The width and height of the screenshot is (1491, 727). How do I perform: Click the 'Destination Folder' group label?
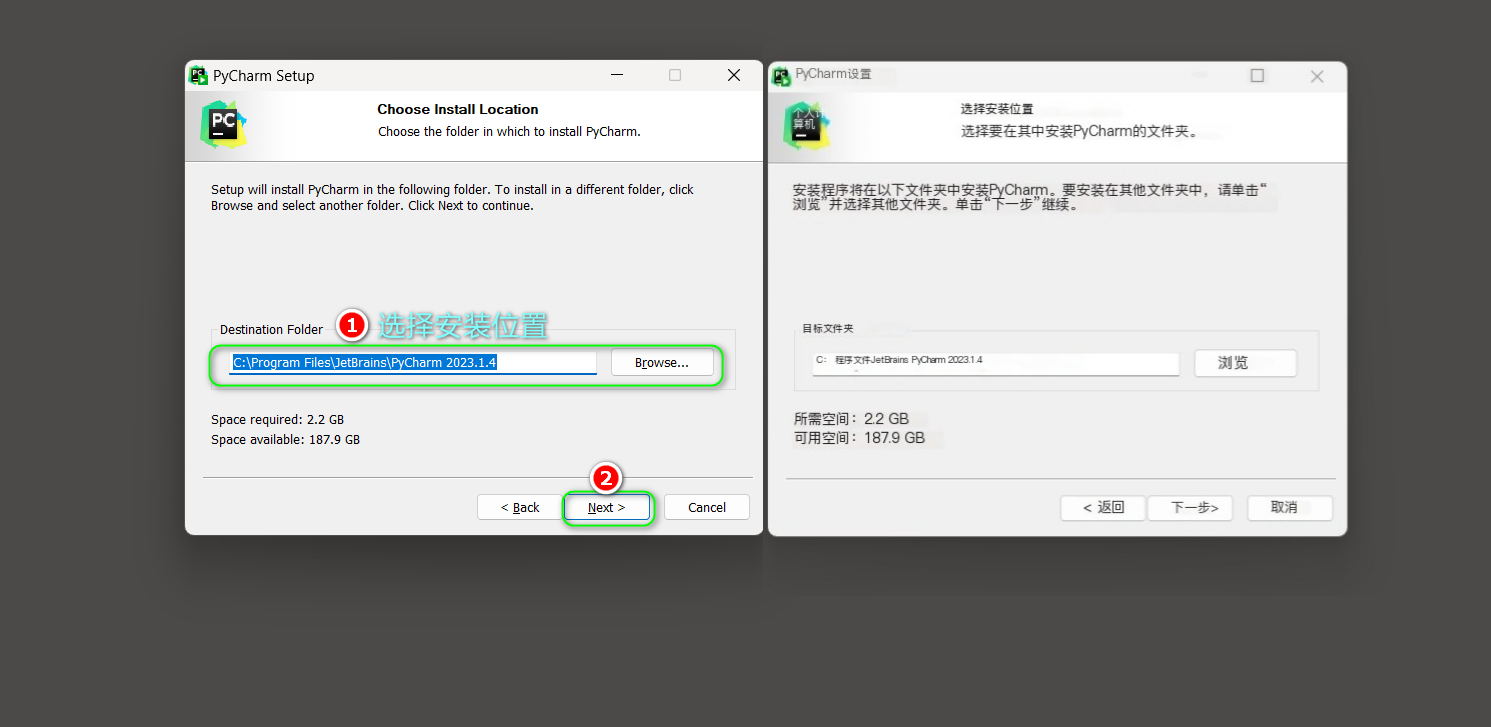[272, 329]
